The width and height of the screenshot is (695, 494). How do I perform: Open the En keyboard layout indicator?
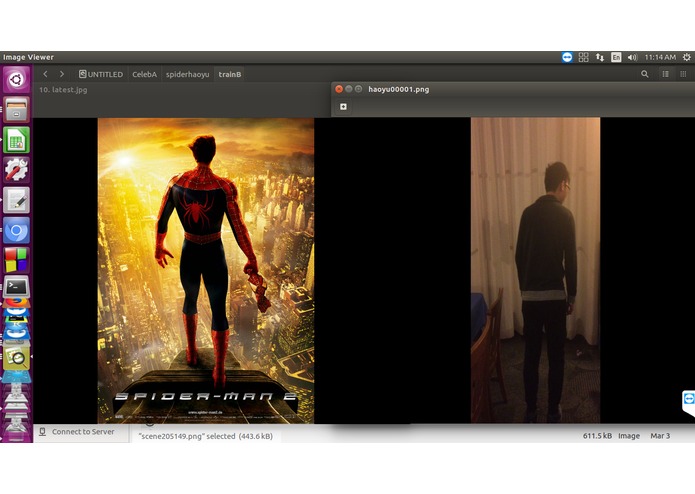pyautogui.click(x=616, y=57)
